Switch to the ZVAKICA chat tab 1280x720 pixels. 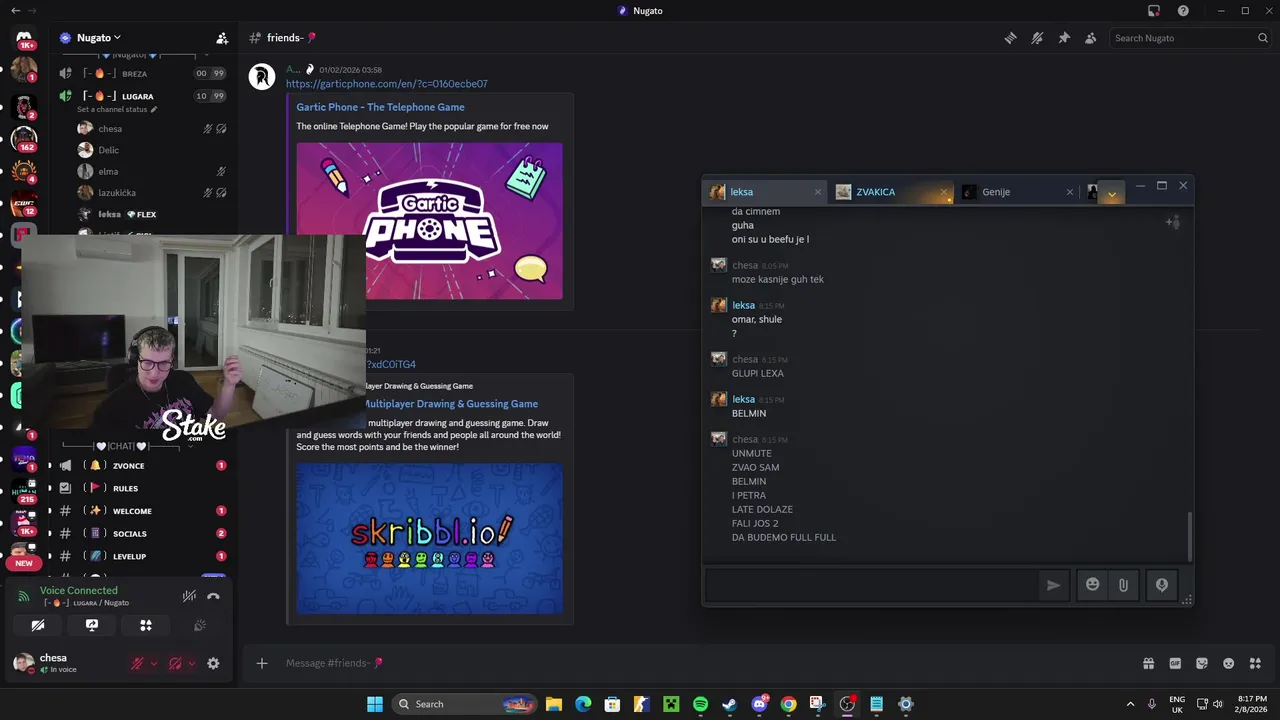(890, 192)
